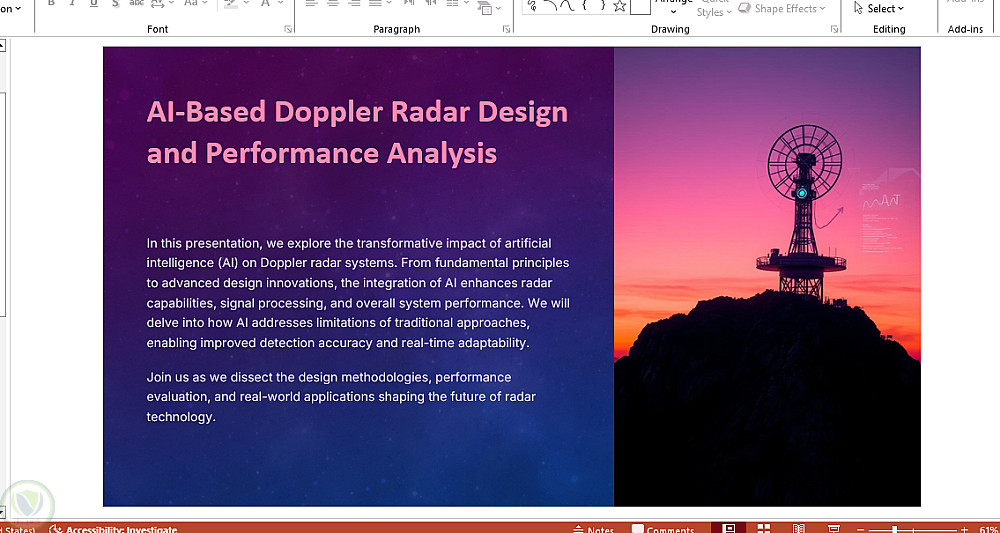Open the Select dropdown in Editing
Screen dimensions: 1000x533
[x=880, y=8]
